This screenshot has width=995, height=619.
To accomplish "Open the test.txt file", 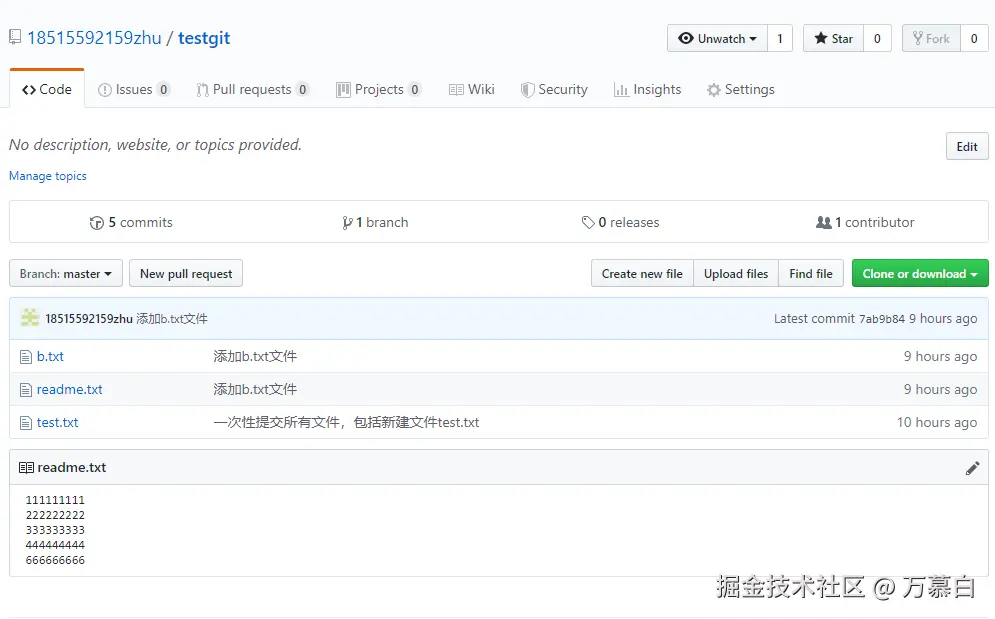I will tap(58, 422).
